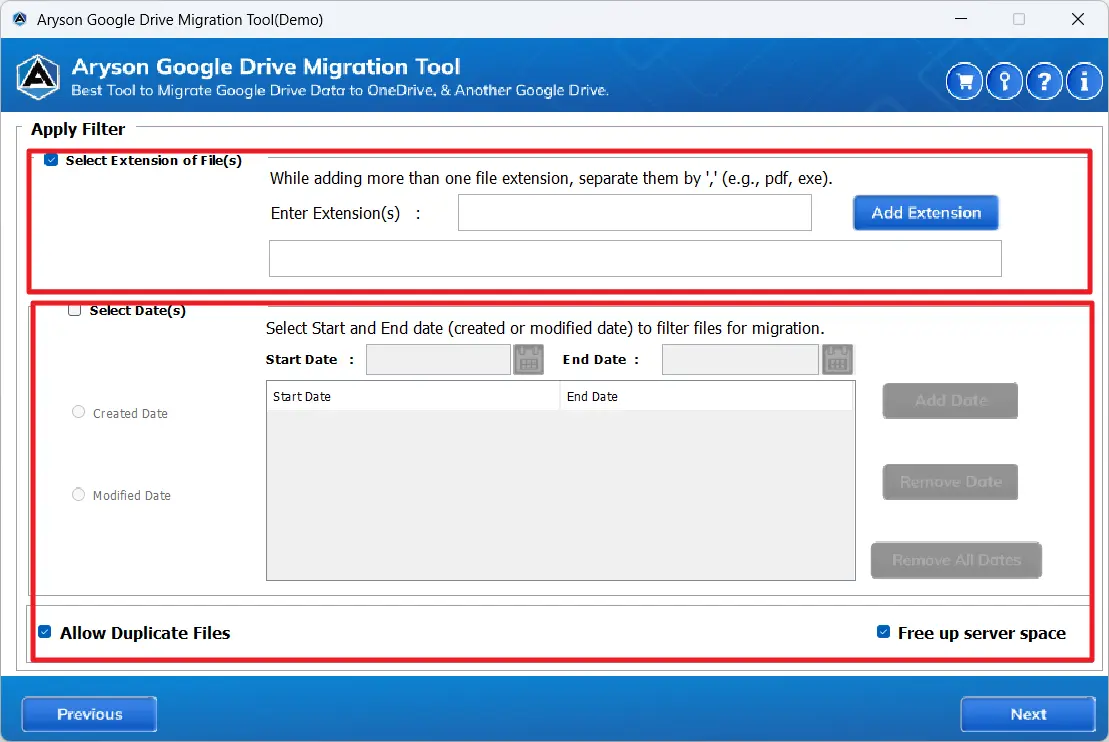Open the Start Date calendar picker
Viewport: 1109px width, 742px height.
point(528,359)
